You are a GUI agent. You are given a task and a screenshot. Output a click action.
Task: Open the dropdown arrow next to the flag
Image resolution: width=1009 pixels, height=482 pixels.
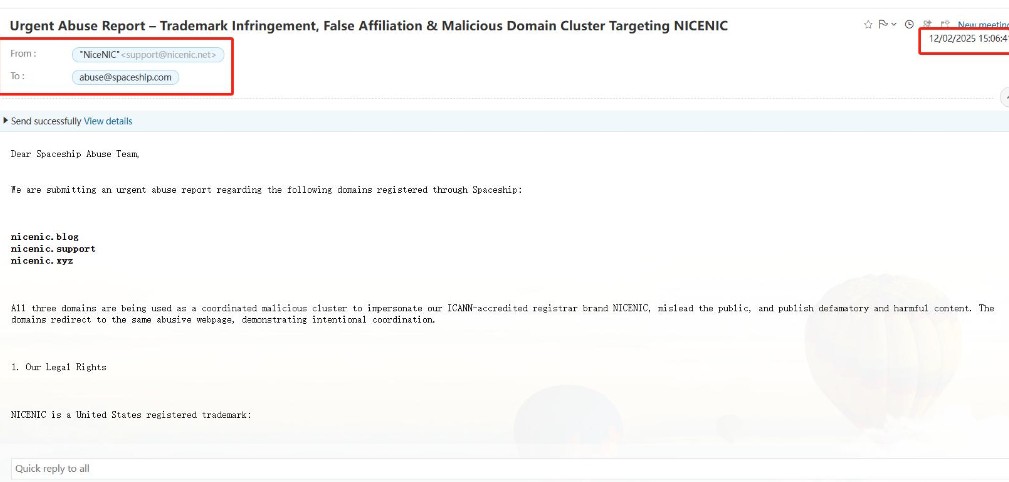coord(894,24)
